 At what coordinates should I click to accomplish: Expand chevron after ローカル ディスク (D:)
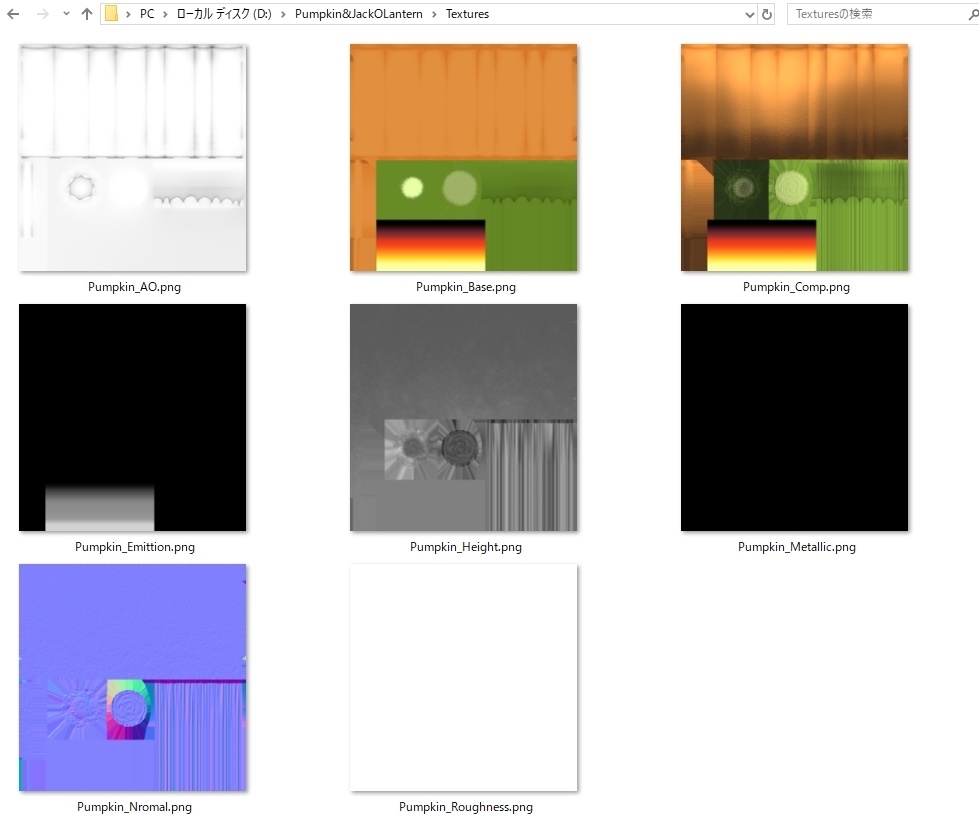283,14
